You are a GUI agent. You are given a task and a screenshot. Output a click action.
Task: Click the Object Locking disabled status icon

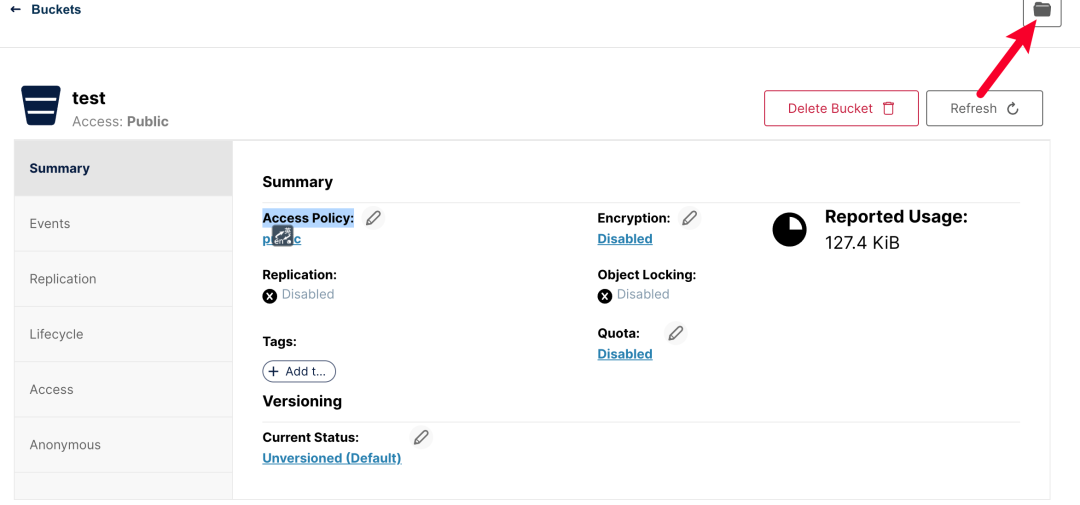[604, 295]
